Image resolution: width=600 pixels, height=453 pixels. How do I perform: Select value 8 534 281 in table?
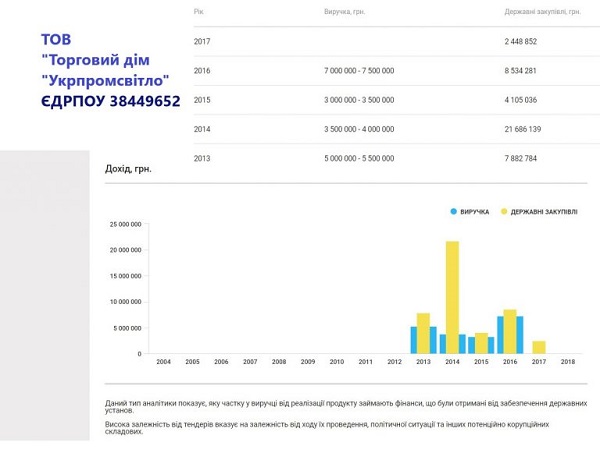[x=520, y=70]
